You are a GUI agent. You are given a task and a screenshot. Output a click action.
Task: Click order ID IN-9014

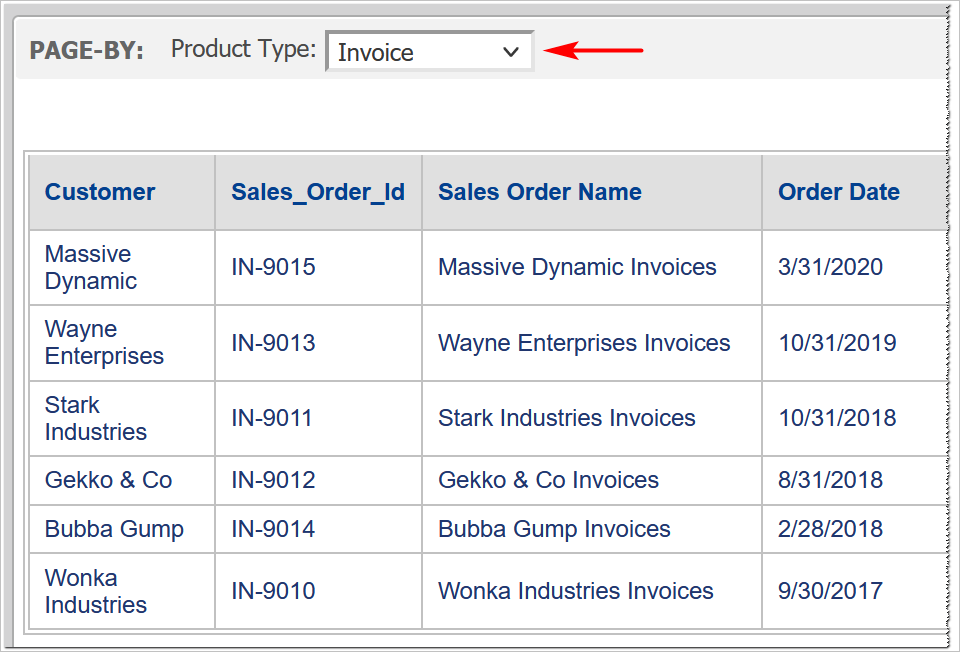pos(273,529)
